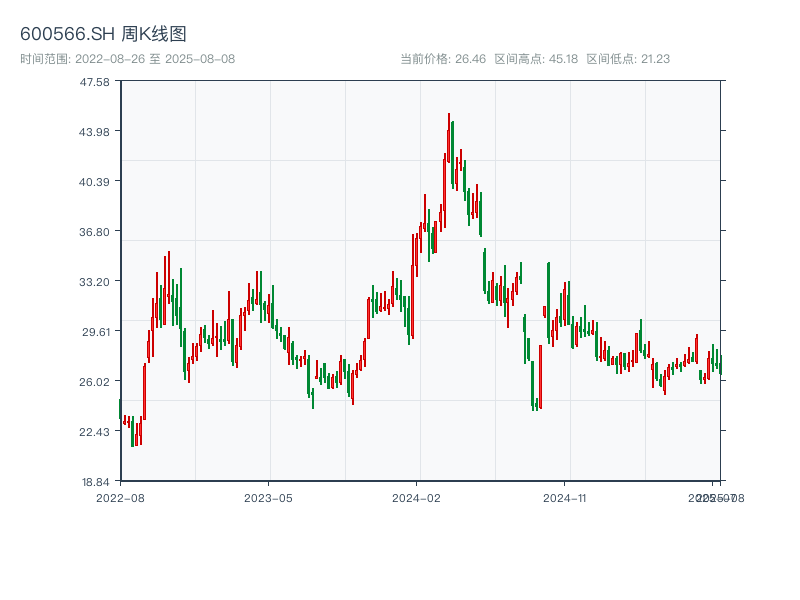Select the 2024-11 x-axis date label
Screen dimensions: 800x600
566,497
